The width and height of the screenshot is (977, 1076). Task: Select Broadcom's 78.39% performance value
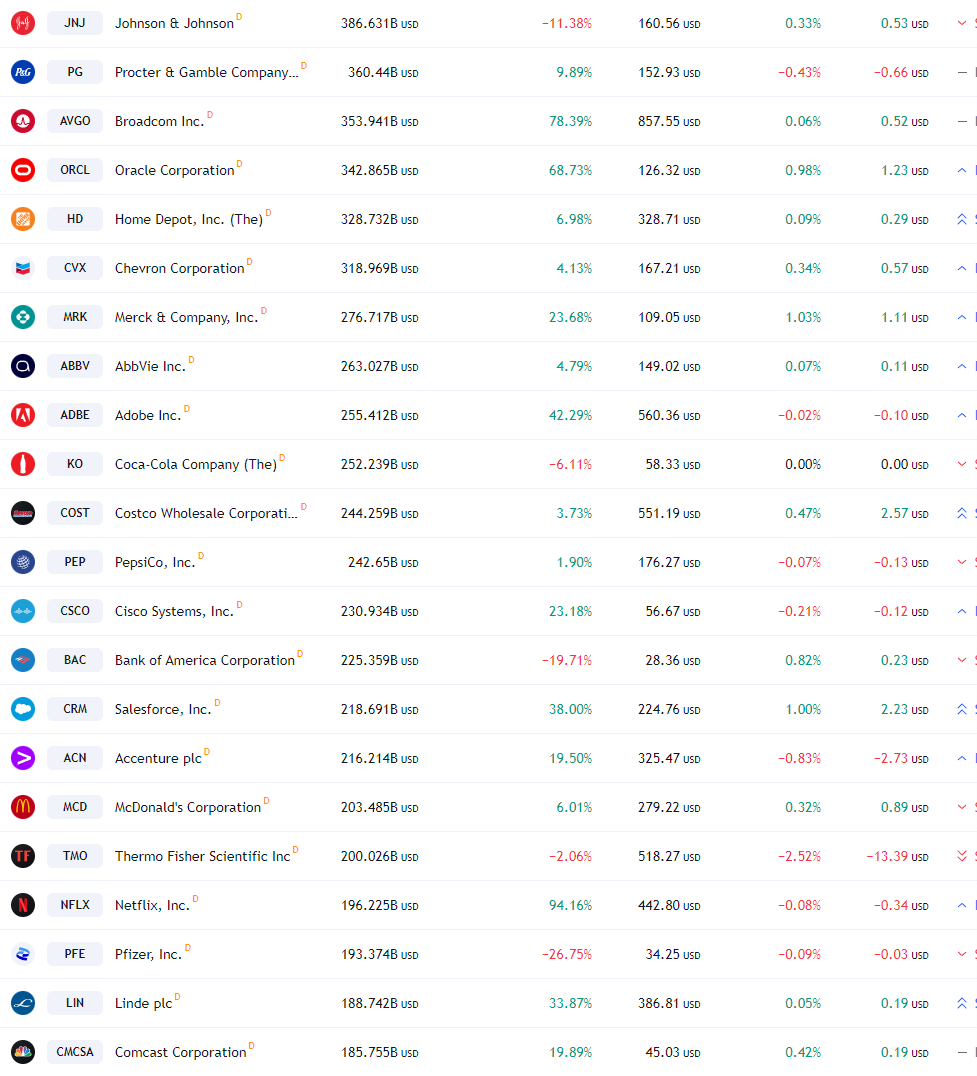point(570,121)
